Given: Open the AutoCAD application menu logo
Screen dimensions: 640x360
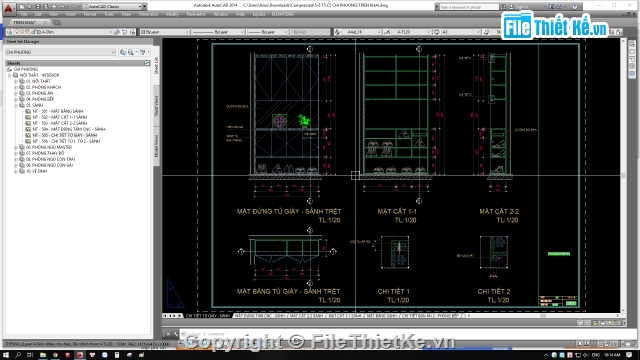Looking at the screenshot, I should tap(9, 8).
